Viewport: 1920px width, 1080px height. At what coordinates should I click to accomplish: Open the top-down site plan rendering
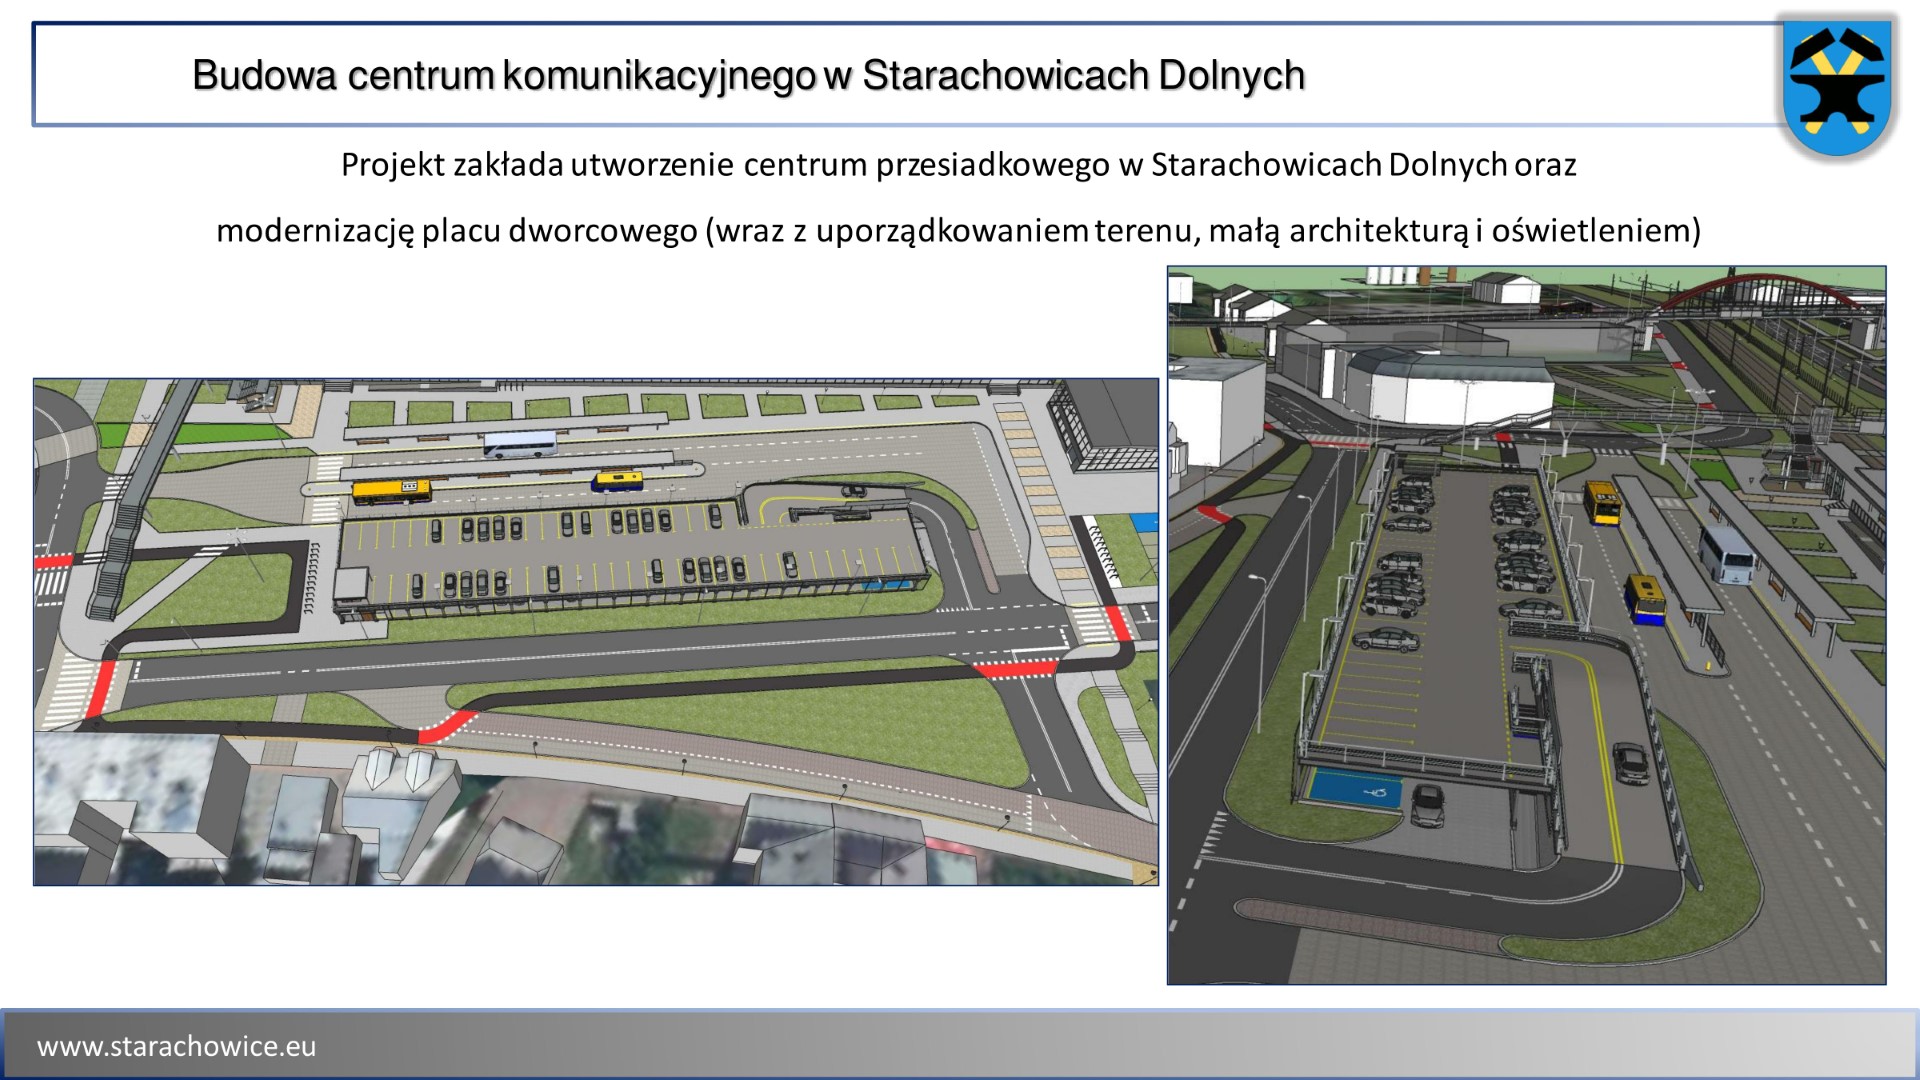coord(596,632)
